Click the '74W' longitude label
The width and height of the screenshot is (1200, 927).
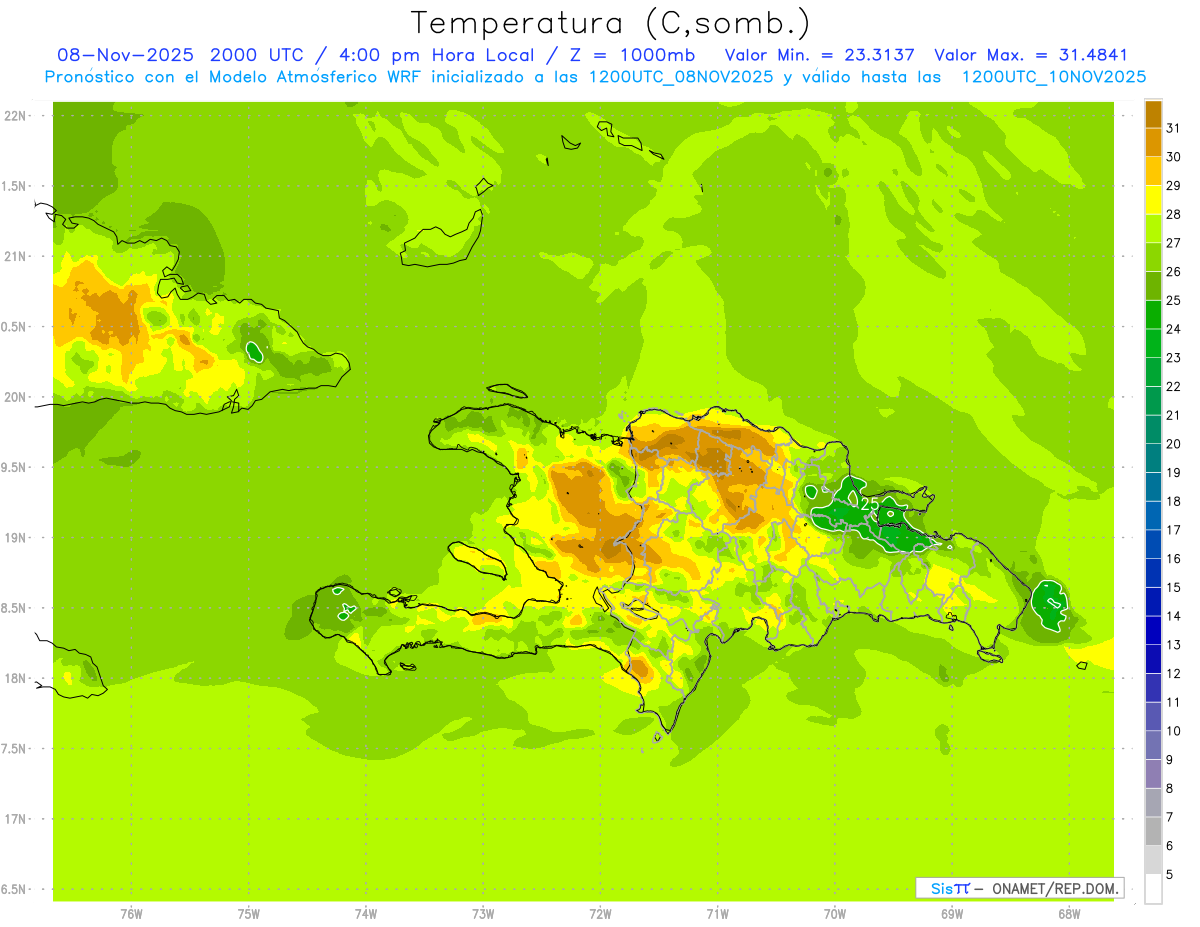coord(366,914)
